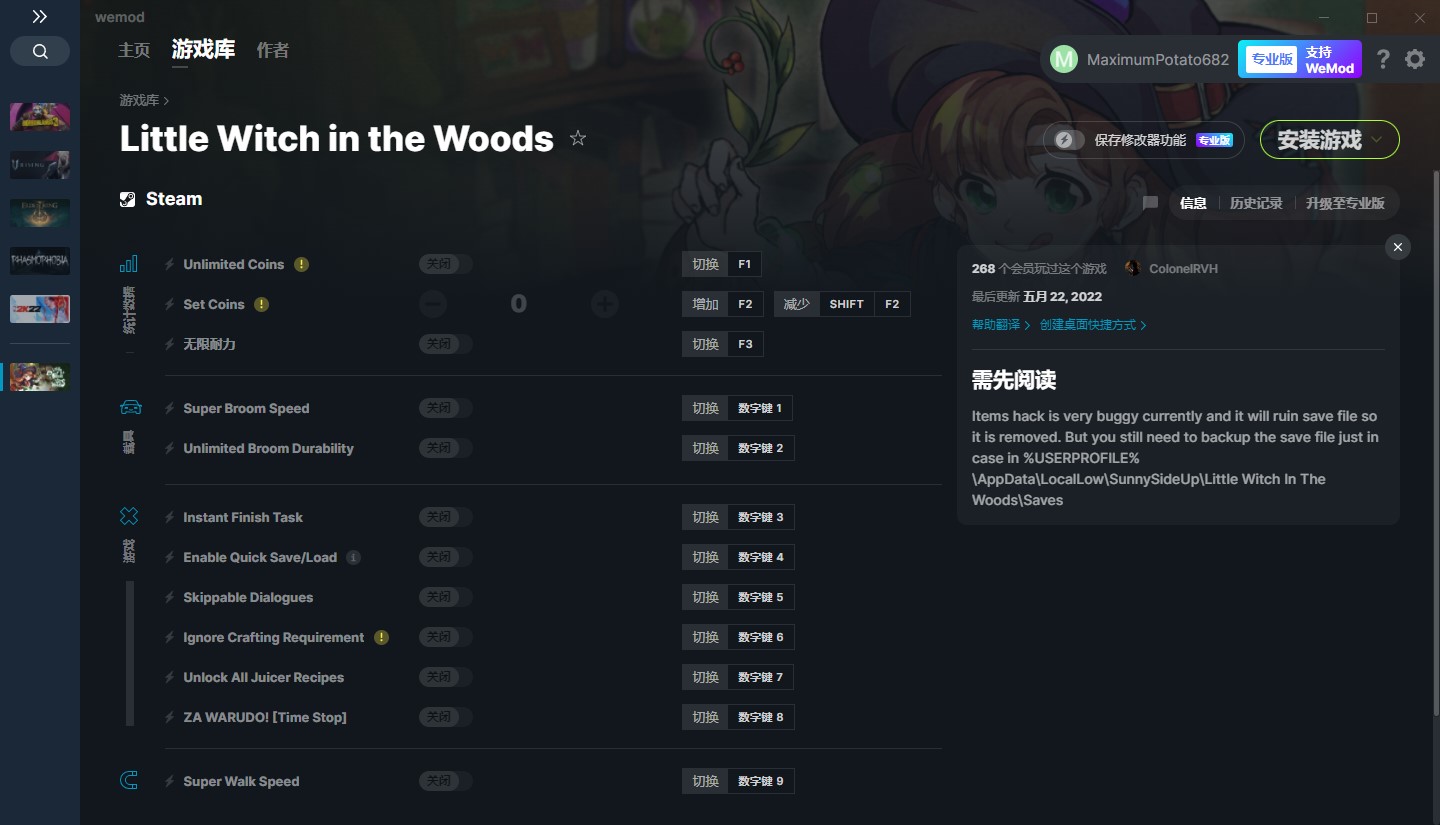The image size is (1440, 825).
Task: Go to the 主页 tab
Action: point(134,50)
